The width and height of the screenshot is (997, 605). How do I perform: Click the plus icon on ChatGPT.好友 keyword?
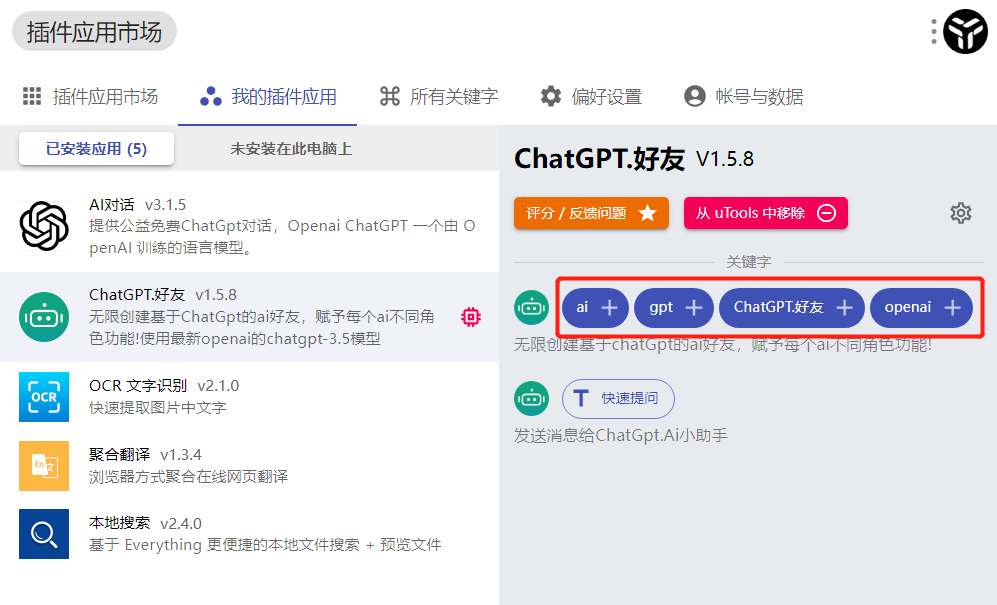point(844,308)
